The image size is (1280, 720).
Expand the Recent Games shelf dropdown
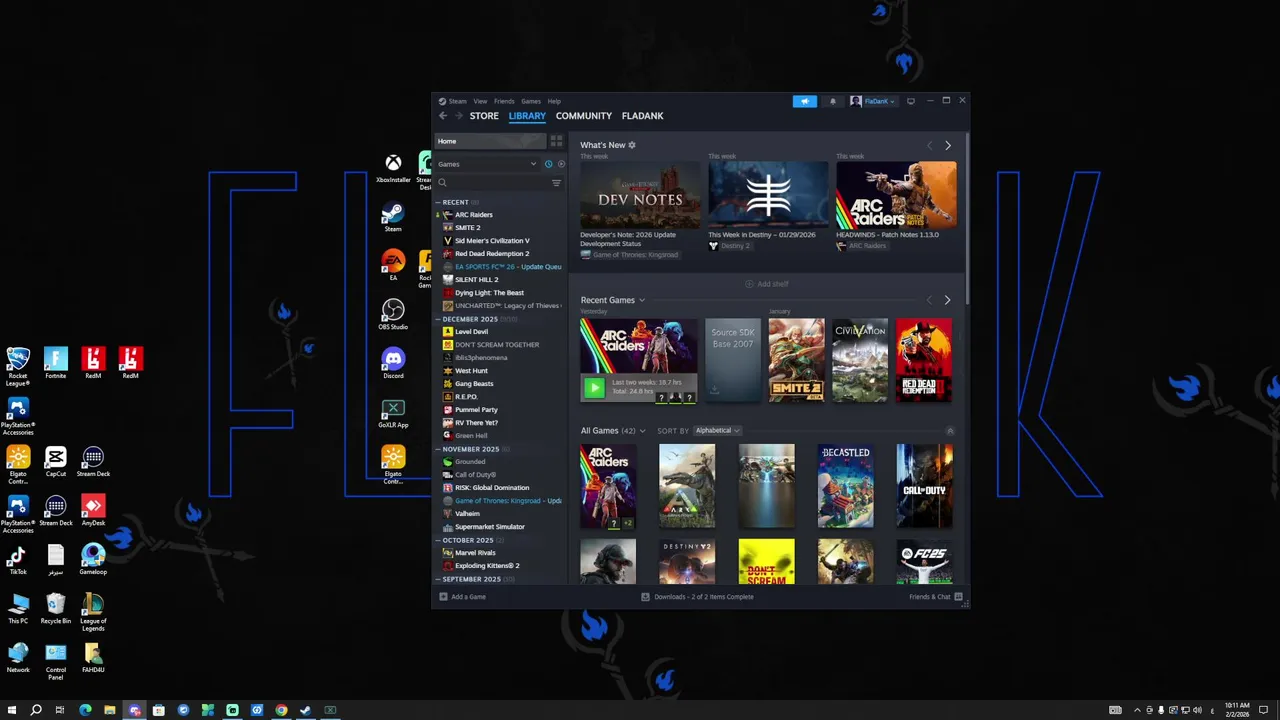coord(642,300)
